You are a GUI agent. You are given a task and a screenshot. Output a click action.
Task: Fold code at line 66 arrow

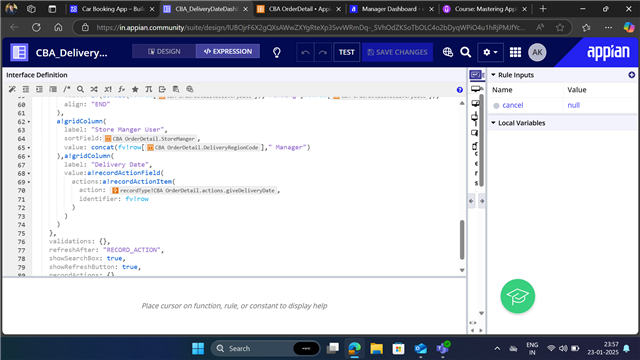[x=29, y=156]
